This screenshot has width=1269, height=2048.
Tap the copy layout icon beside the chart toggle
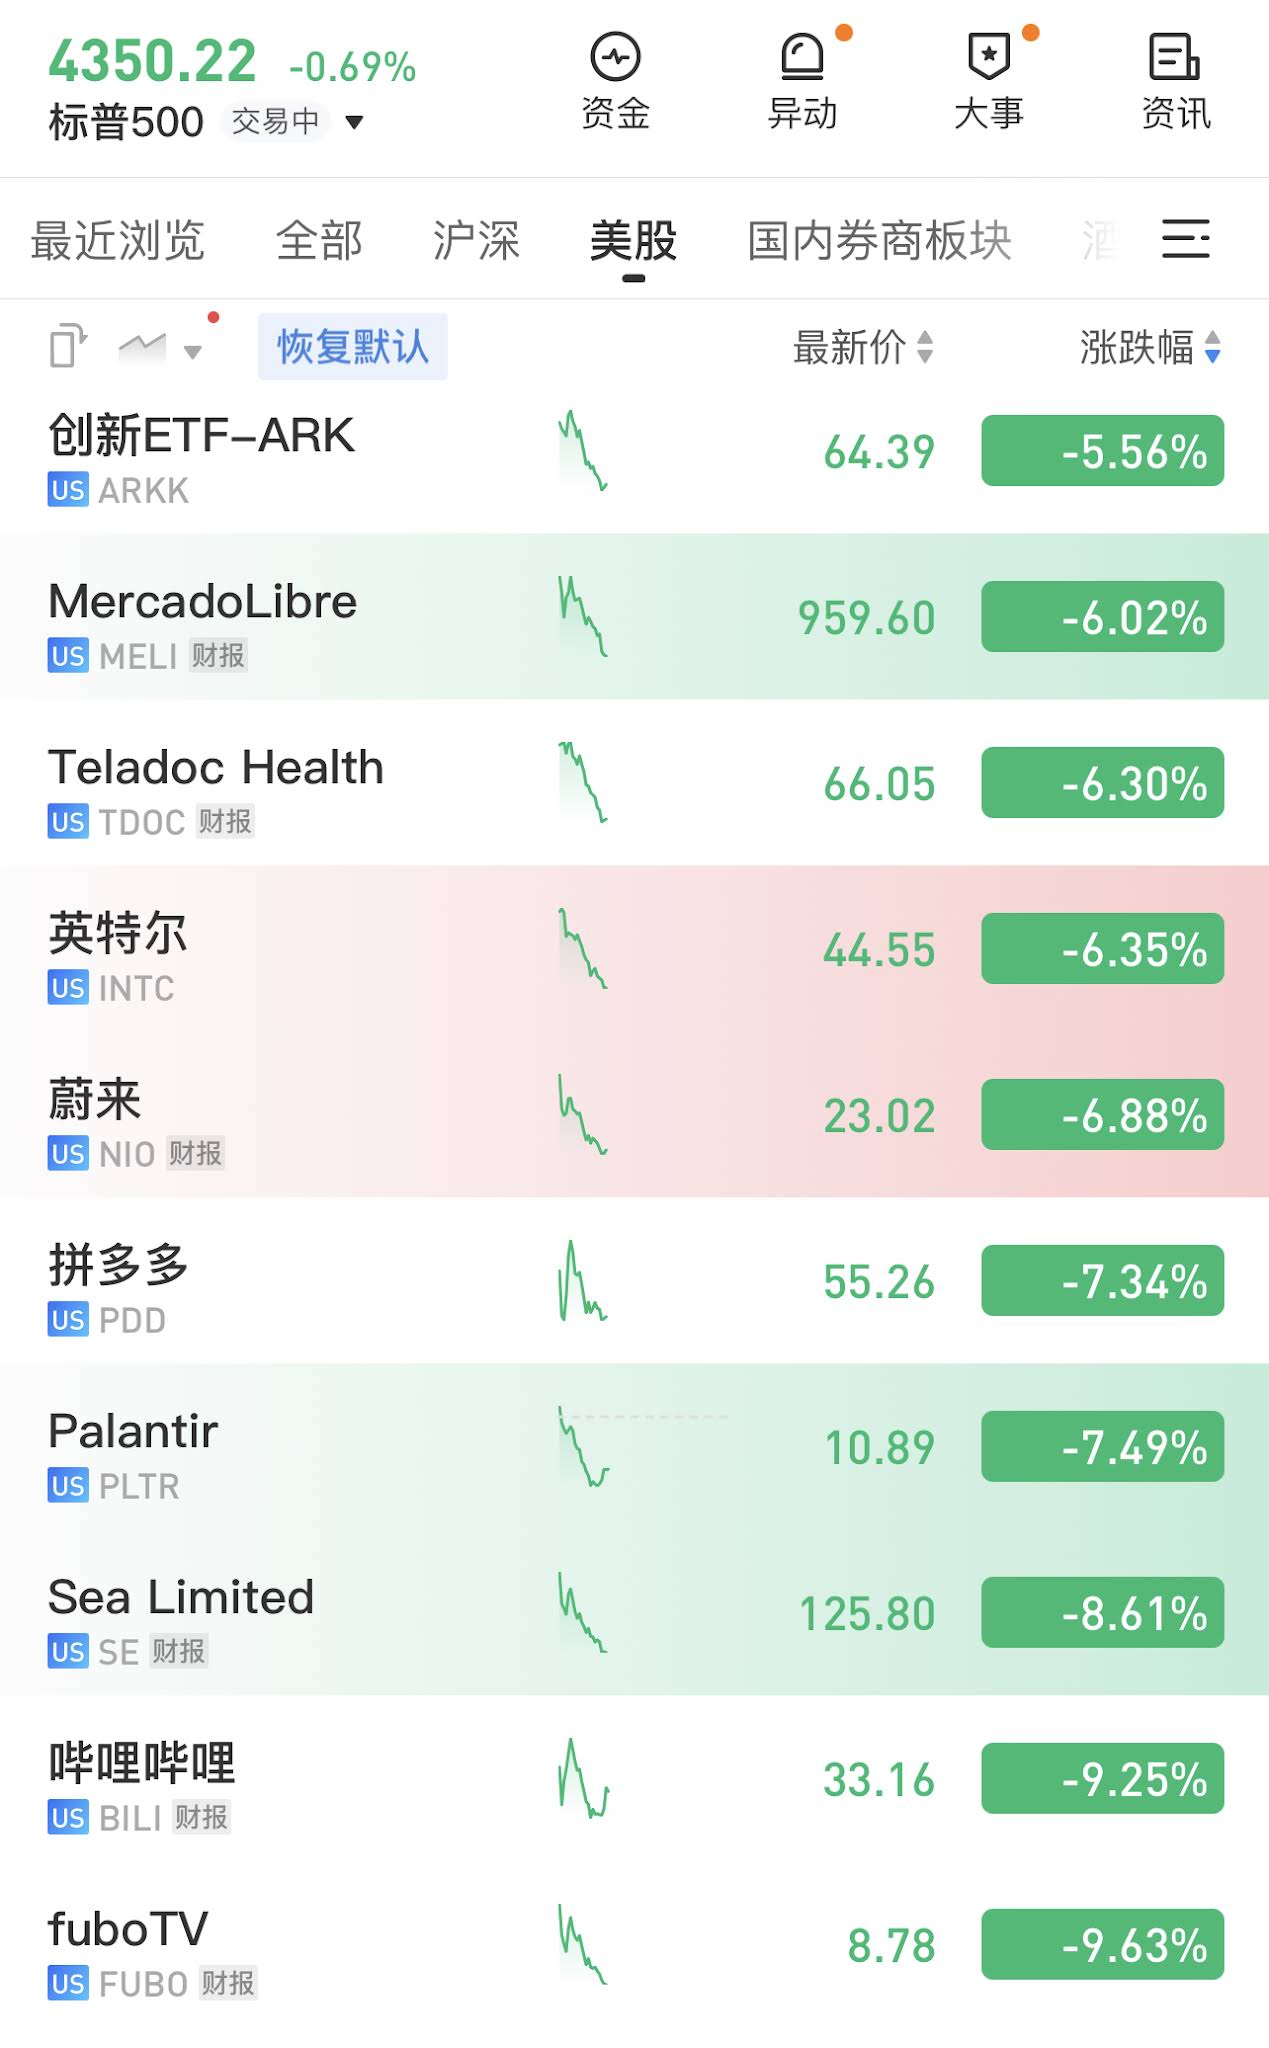tap(67, 347)
